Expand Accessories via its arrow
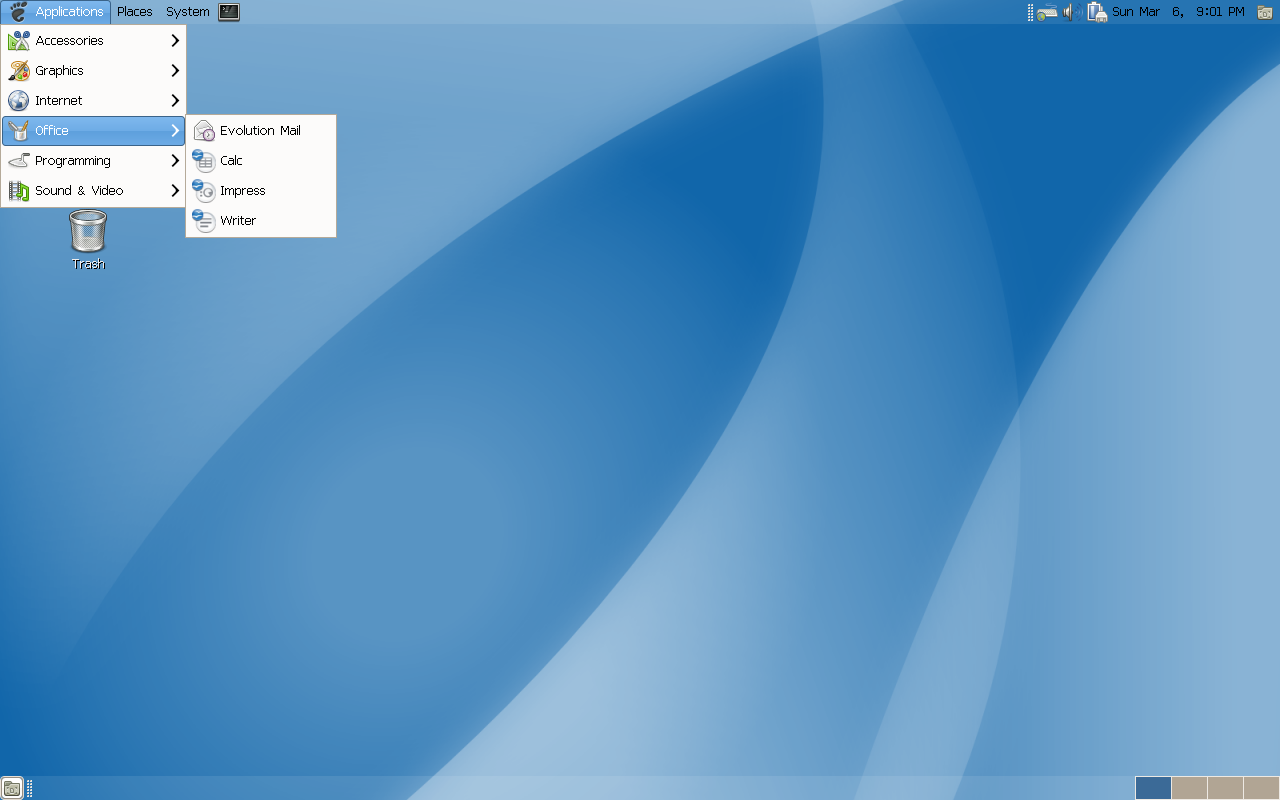This screenshot has height=800, width=1280. coord(175,41)
